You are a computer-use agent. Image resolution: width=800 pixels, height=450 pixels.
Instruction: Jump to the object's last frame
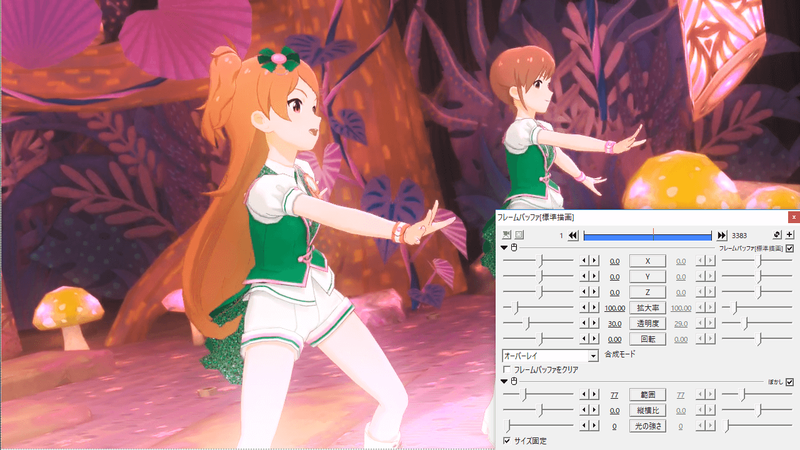pyautogui.click(x=721, y=235)
